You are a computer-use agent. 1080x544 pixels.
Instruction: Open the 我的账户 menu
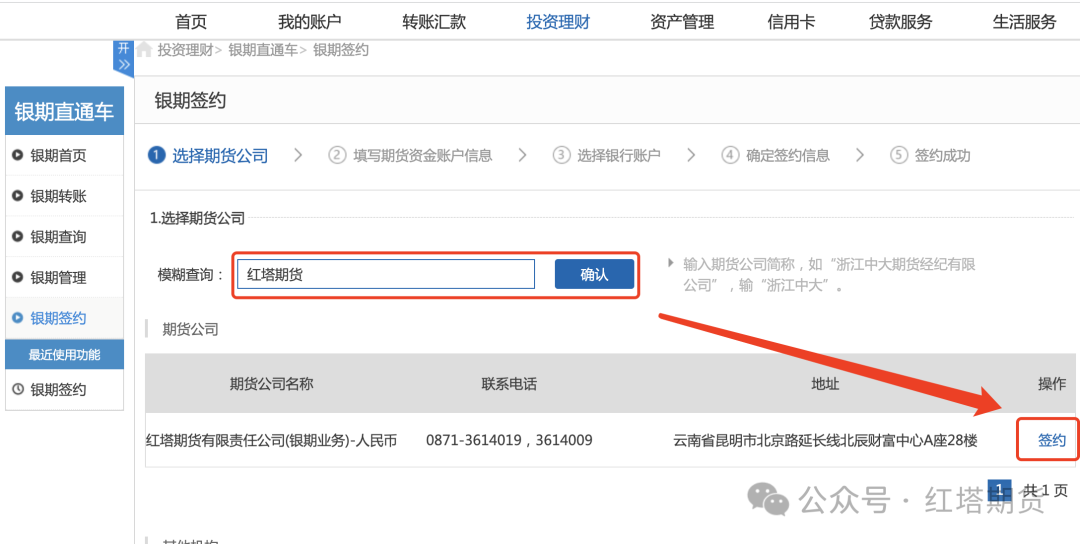pyautogui.click(x=310, y=22)
